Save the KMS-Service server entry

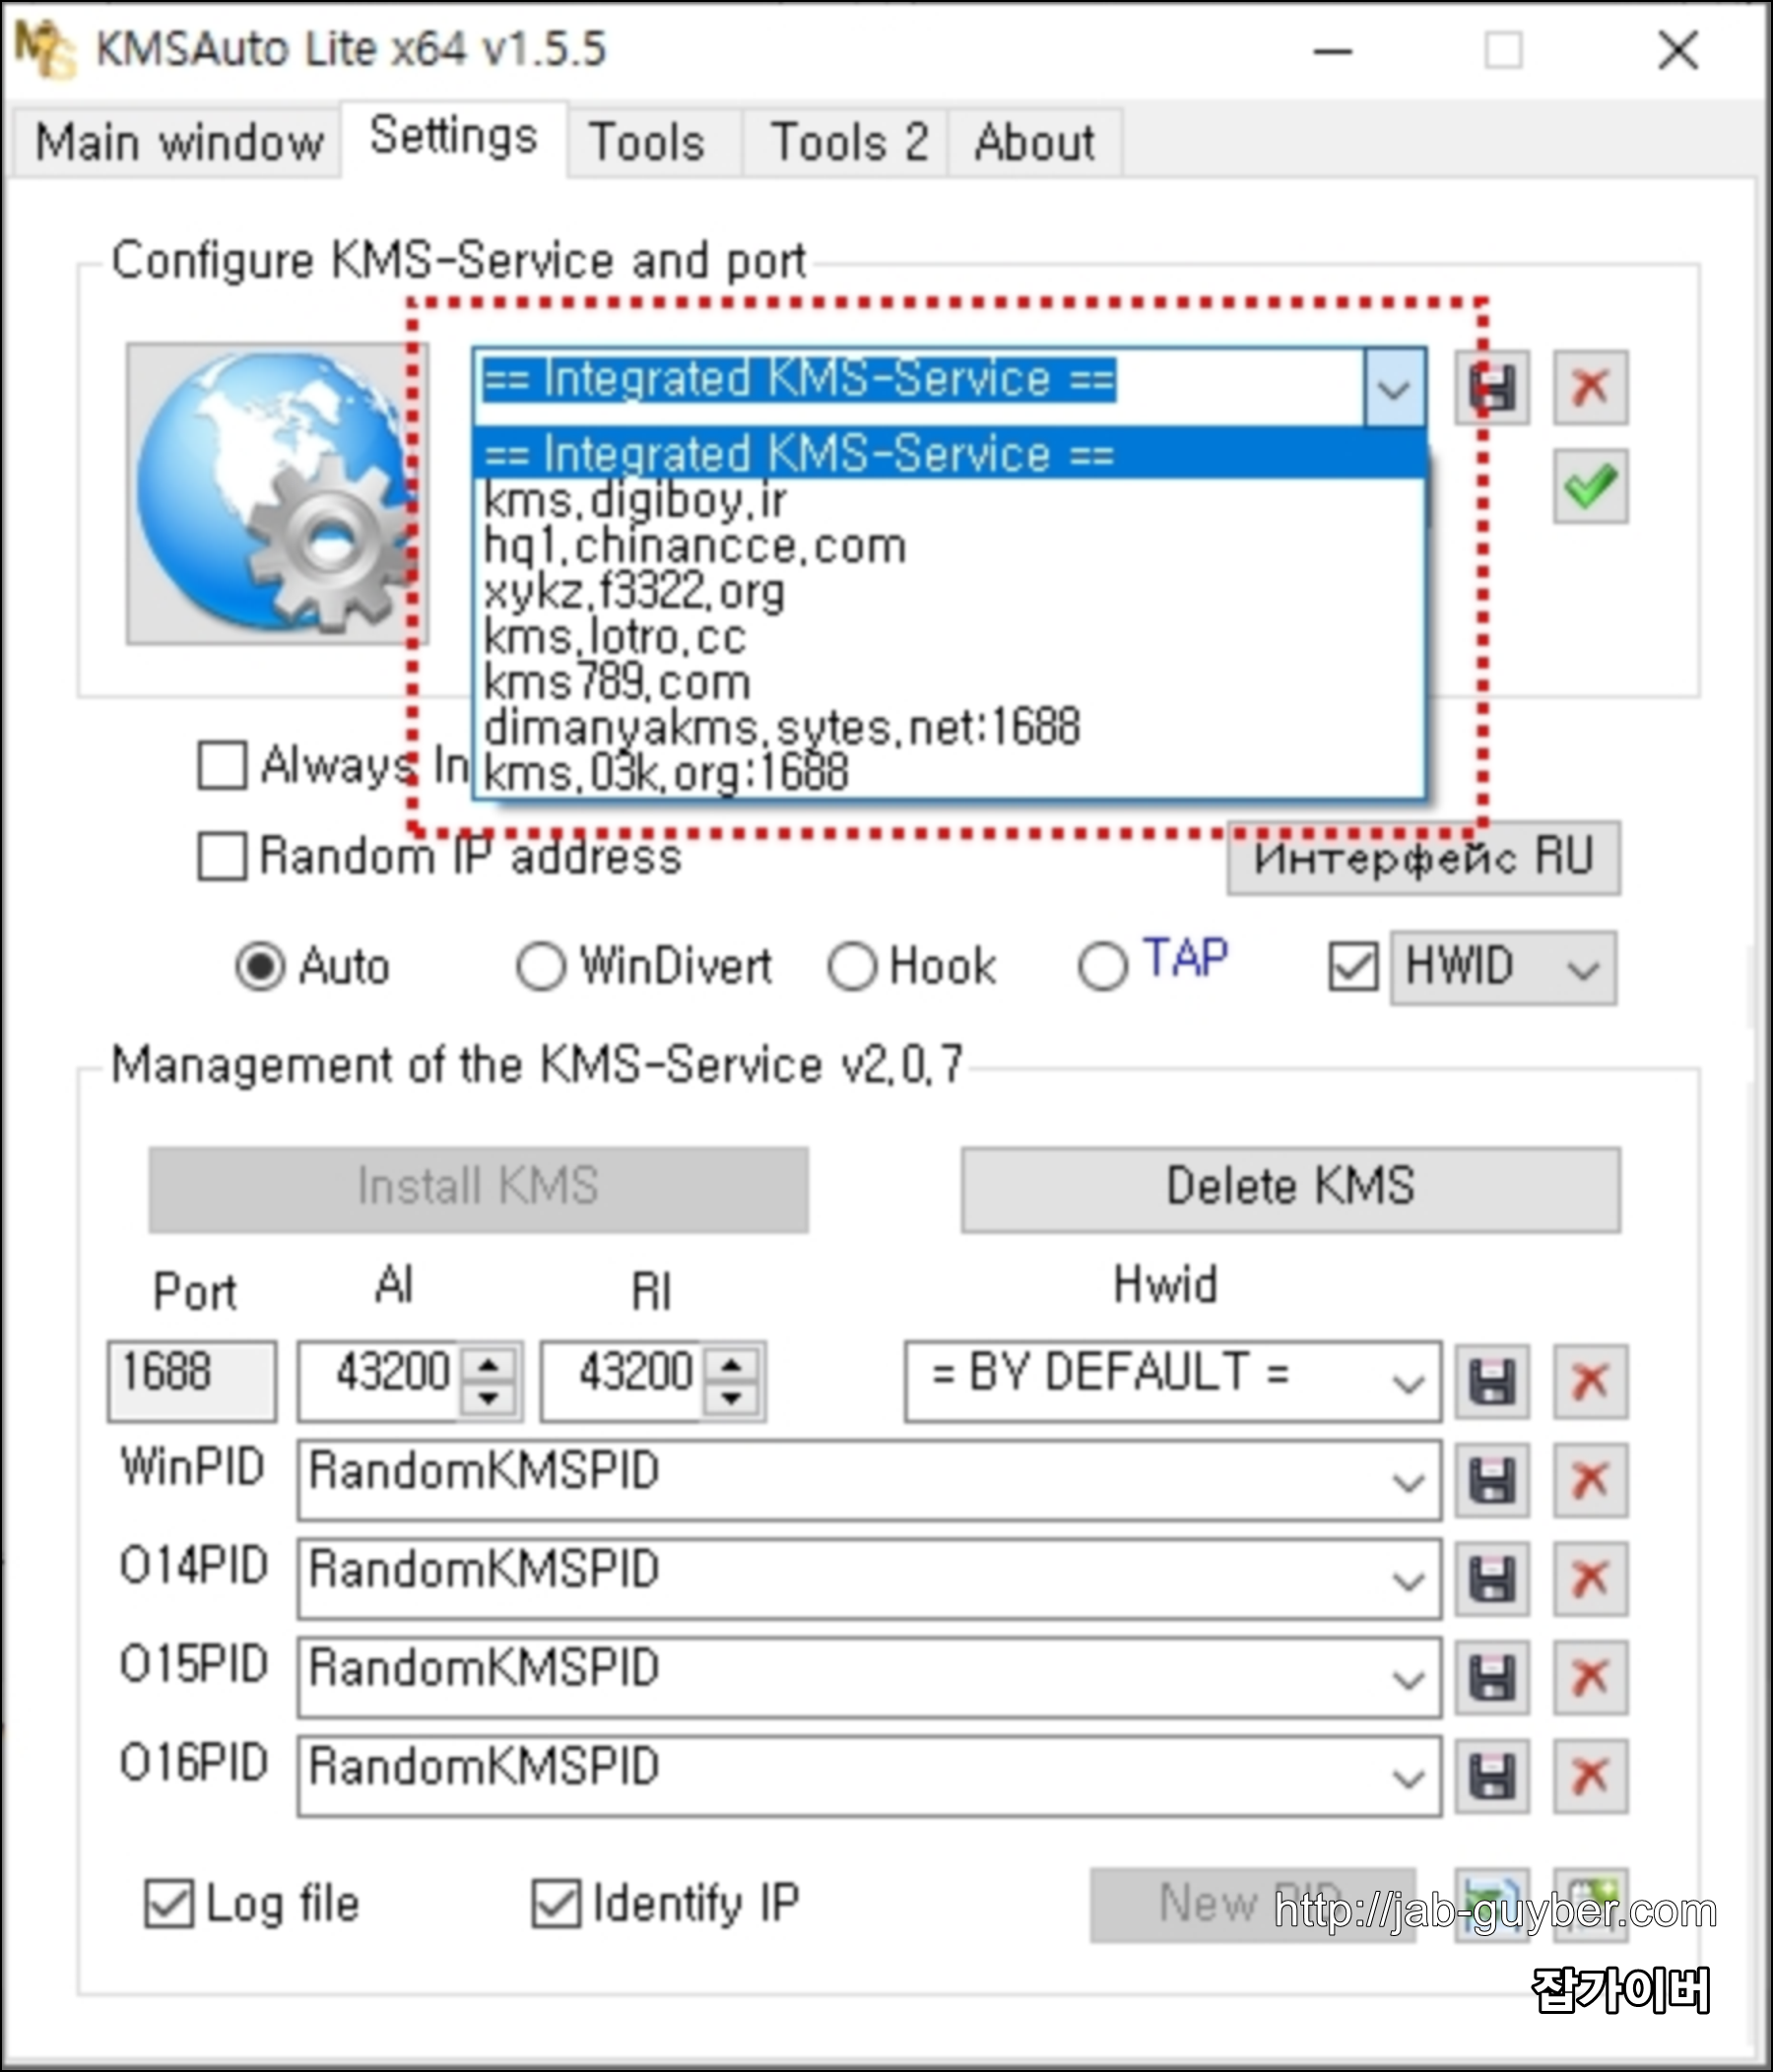1492,387
